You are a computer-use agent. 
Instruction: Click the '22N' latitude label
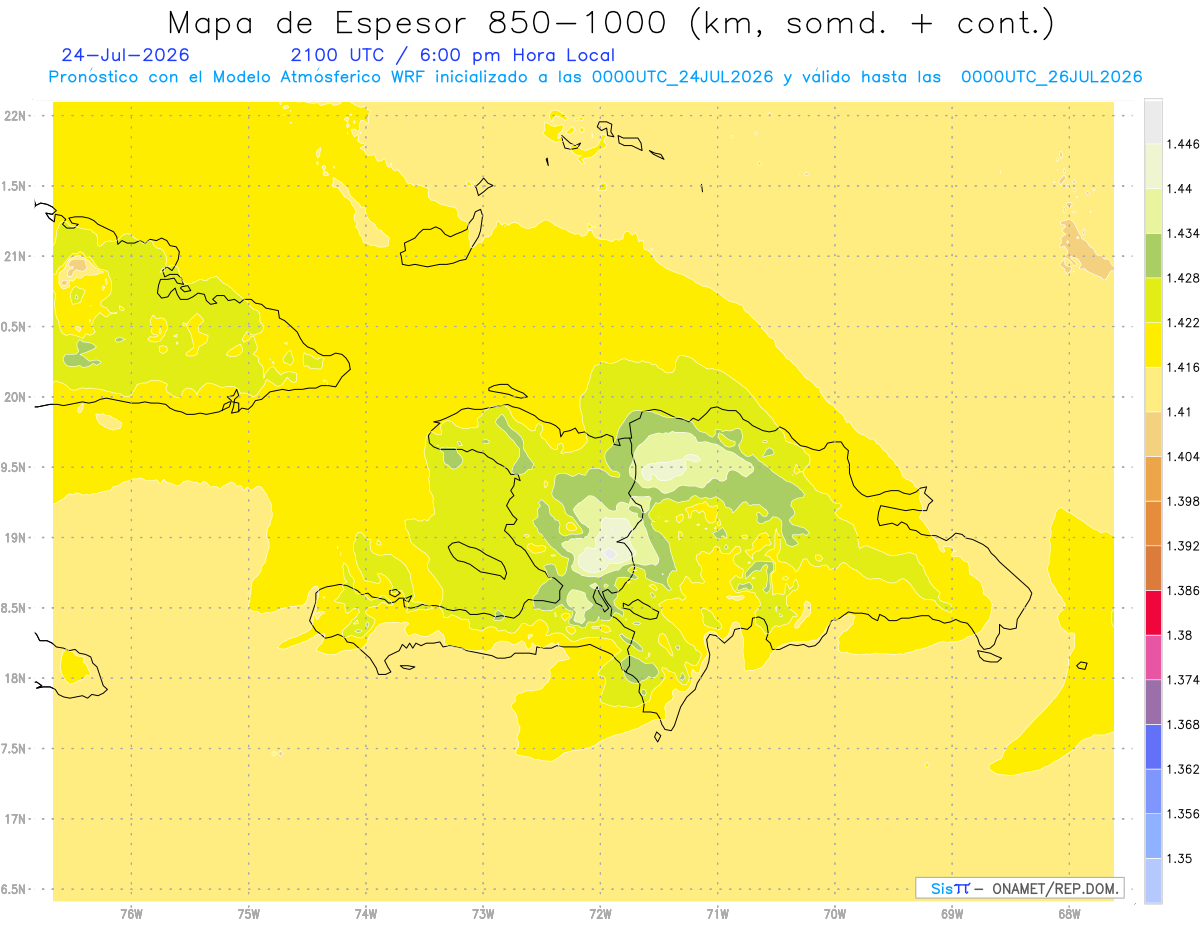[17, 116]
